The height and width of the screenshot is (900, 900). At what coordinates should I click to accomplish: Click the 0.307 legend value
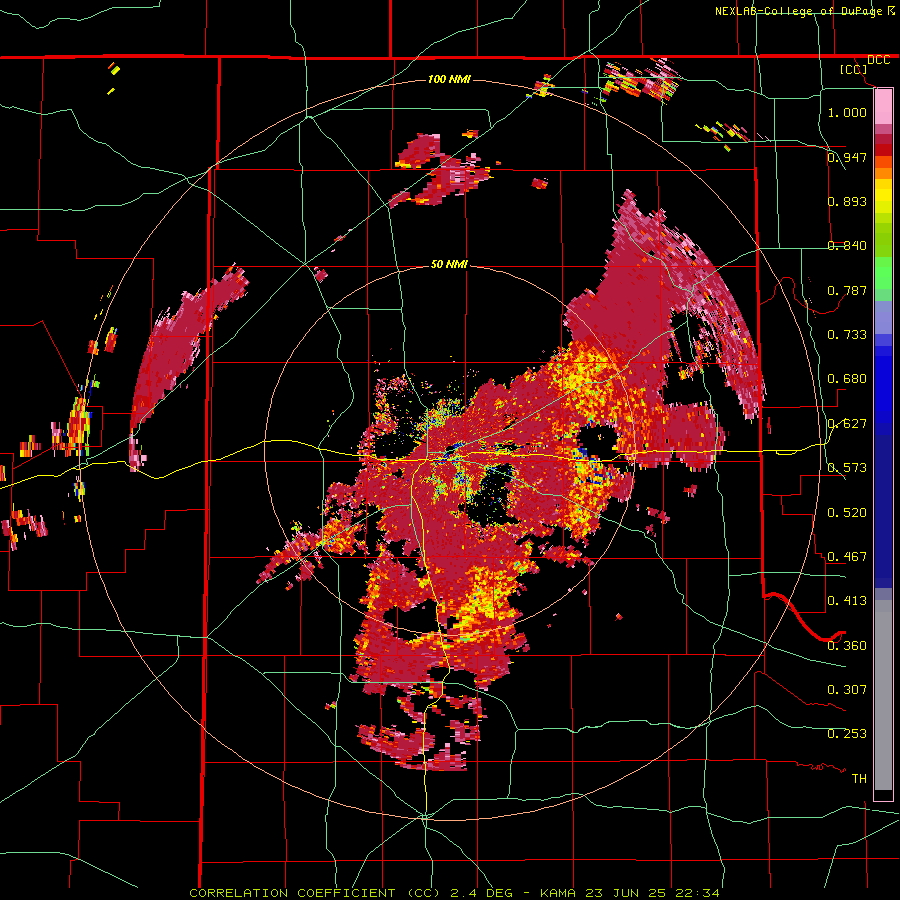[x=847, y=689]
